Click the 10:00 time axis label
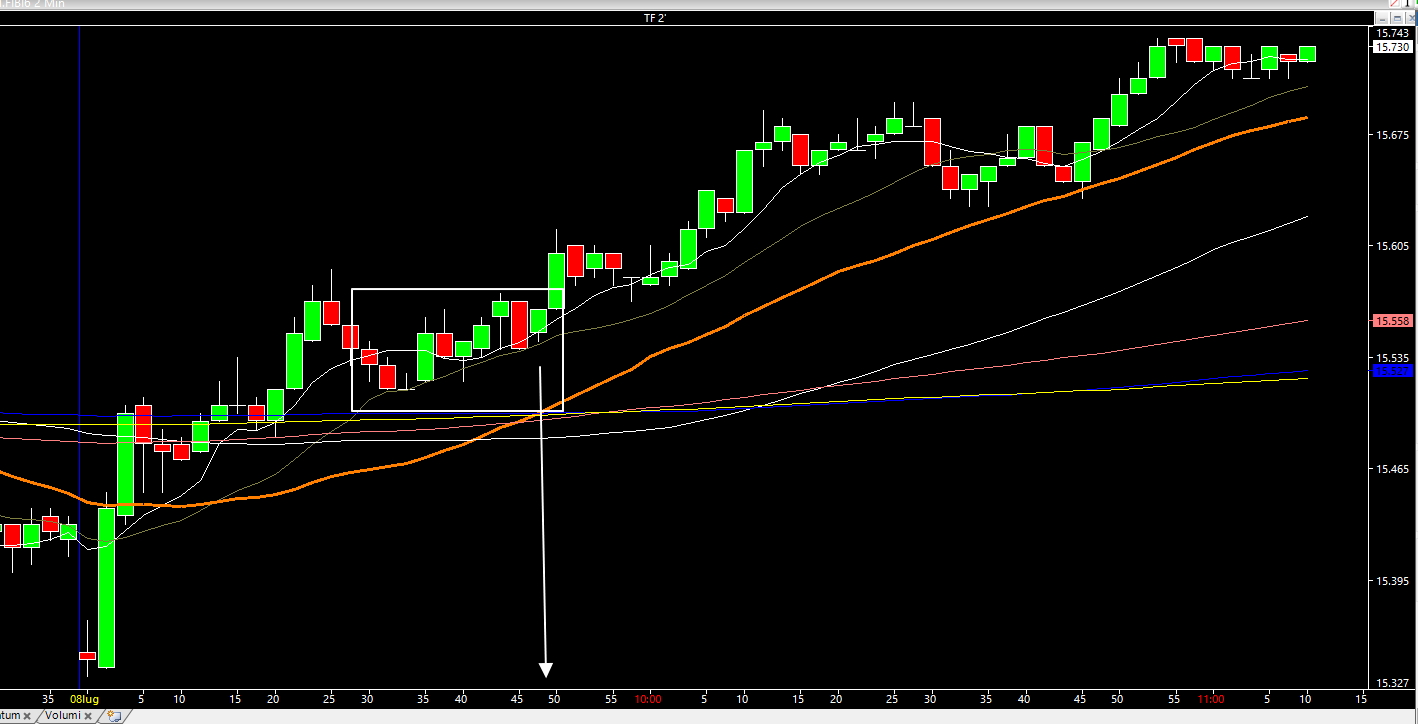This screenshot has width=1418, height=724. 648,698
